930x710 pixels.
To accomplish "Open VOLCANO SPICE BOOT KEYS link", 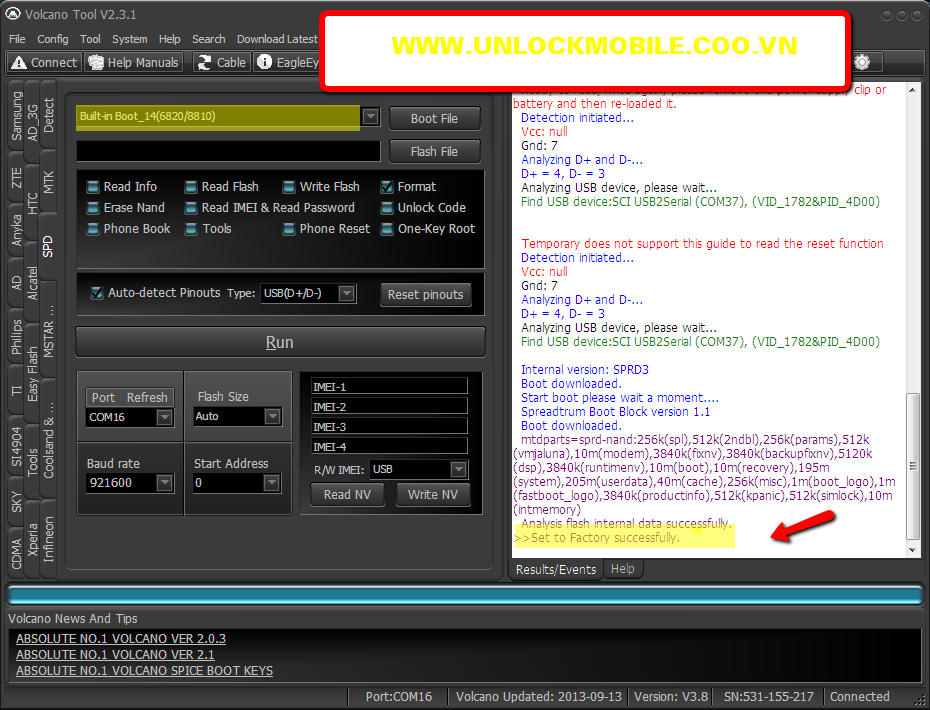I will click(x=145, y=671).
